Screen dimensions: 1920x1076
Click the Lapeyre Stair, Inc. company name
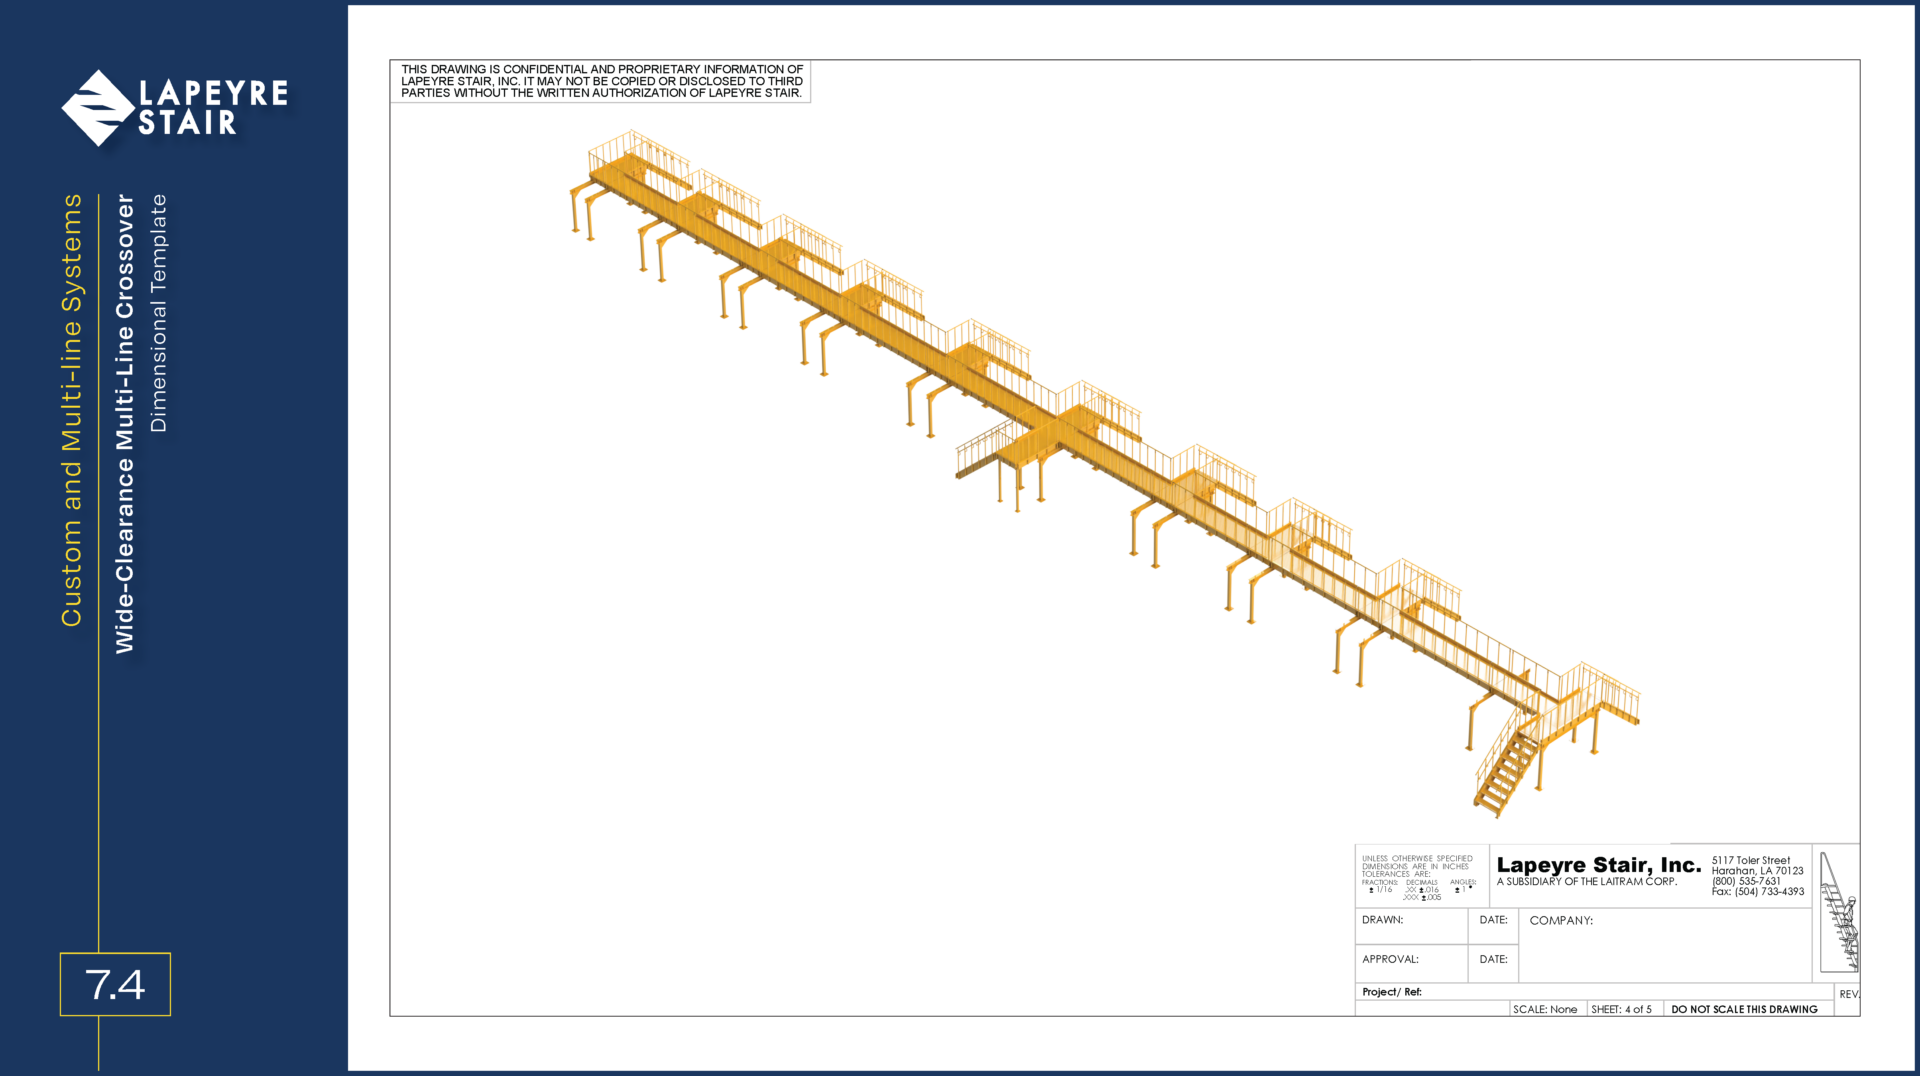click(x=1598, y=865)
